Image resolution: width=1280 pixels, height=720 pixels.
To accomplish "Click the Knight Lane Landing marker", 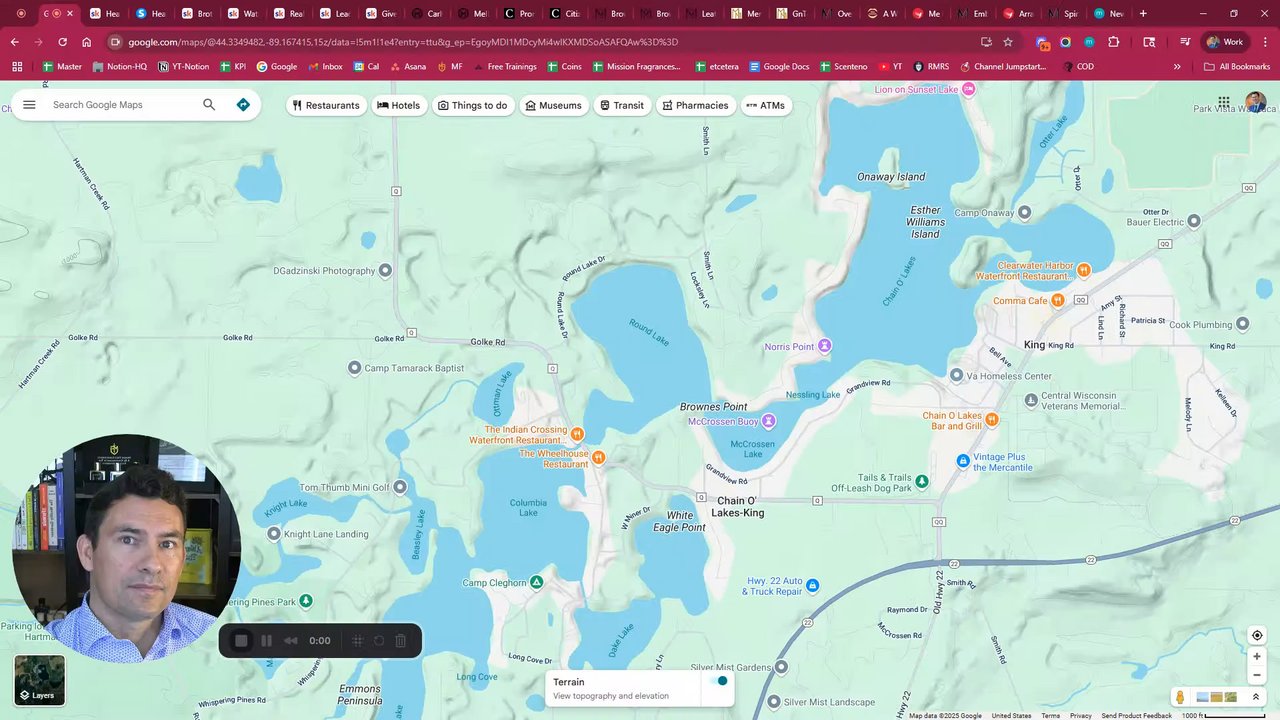I will point(274,534).
